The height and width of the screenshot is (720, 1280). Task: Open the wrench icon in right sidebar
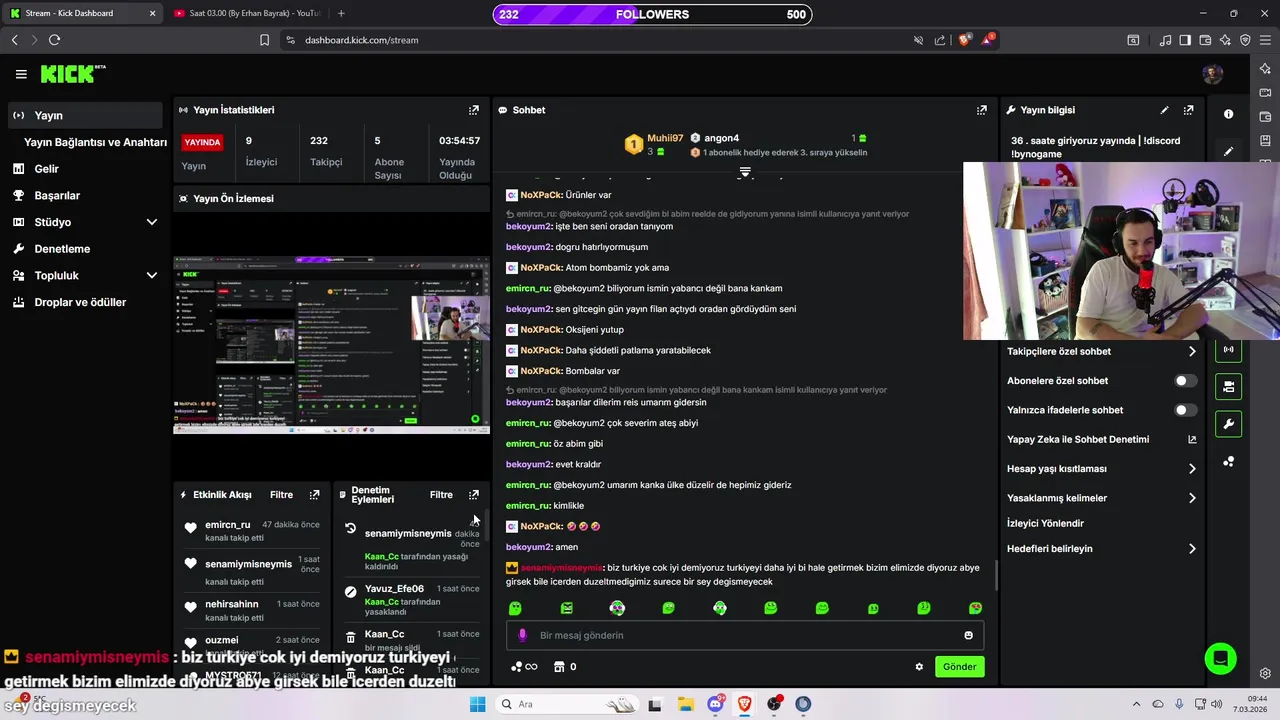[x=1229, y=424]
